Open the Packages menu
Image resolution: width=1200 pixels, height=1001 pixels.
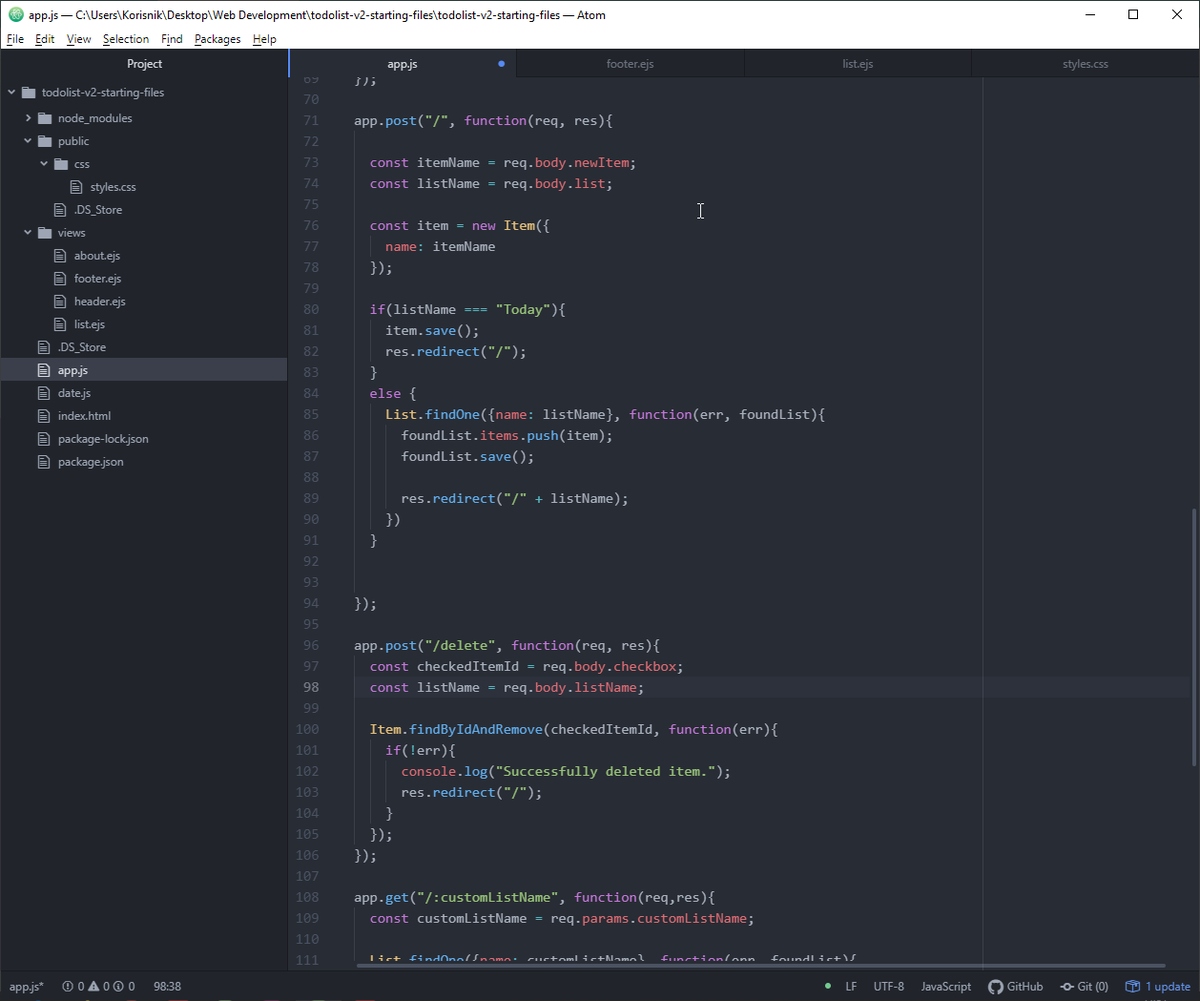tap(218, 39)
